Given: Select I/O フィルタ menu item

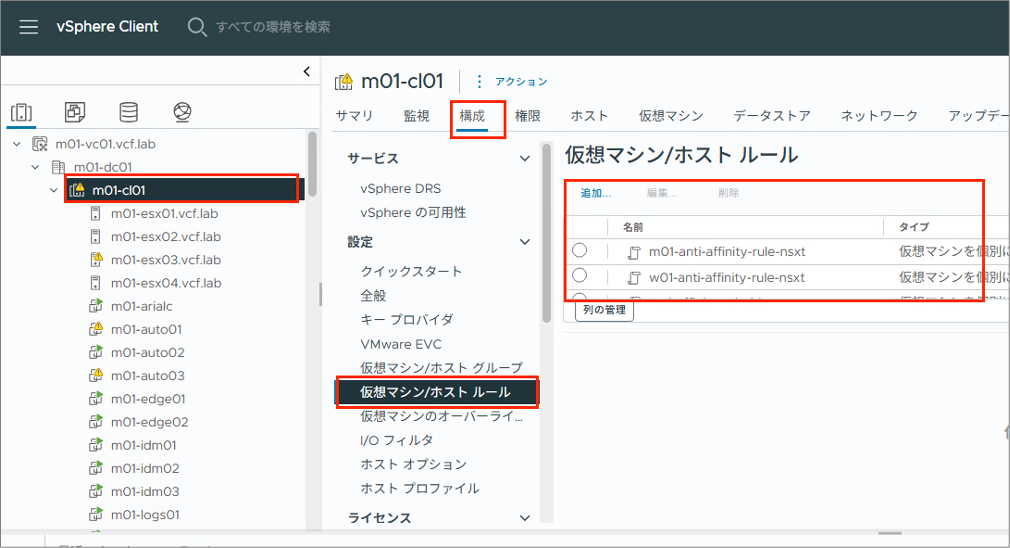Looking at the screenshot, I should (x=397, y=440).
